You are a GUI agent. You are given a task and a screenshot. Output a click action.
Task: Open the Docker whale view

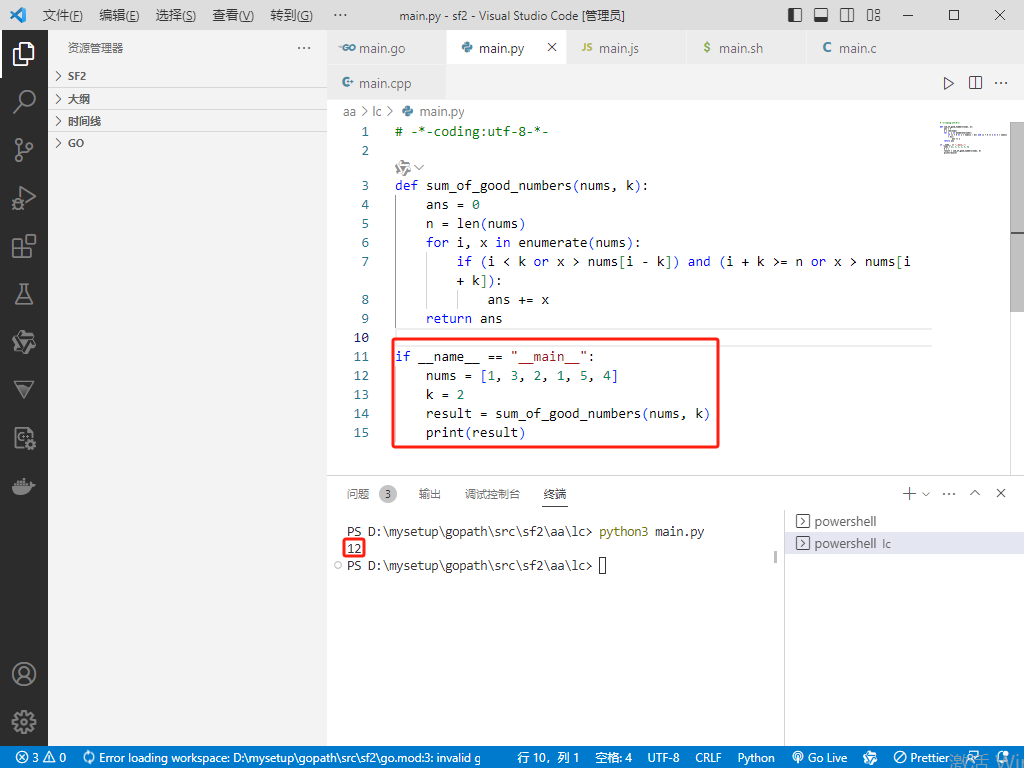tap(24, 487)
